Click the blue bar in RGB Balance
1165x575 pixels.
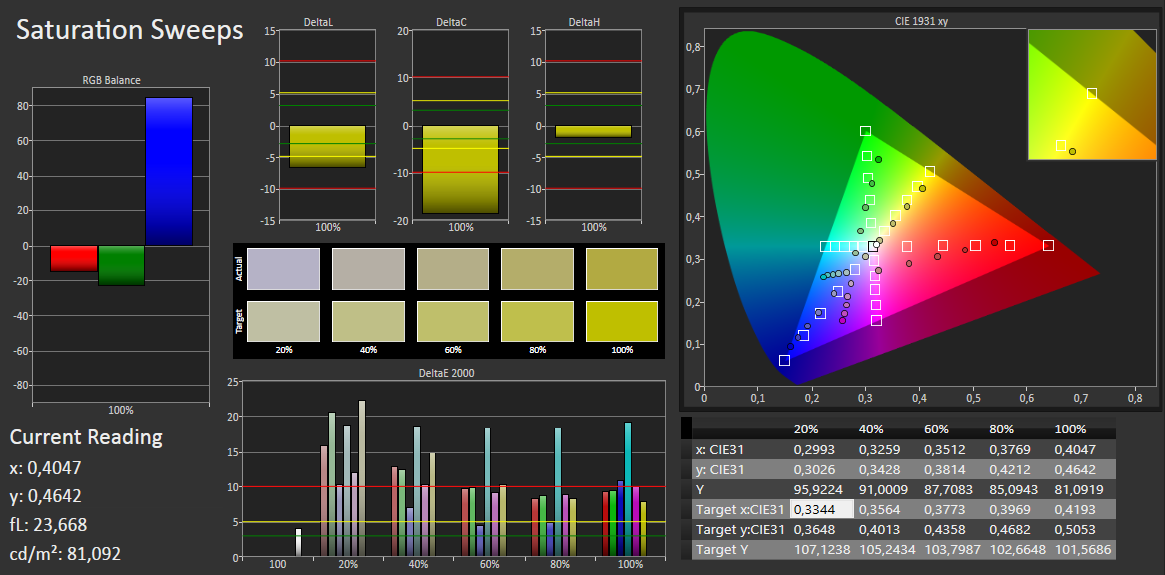coord(169,172)
